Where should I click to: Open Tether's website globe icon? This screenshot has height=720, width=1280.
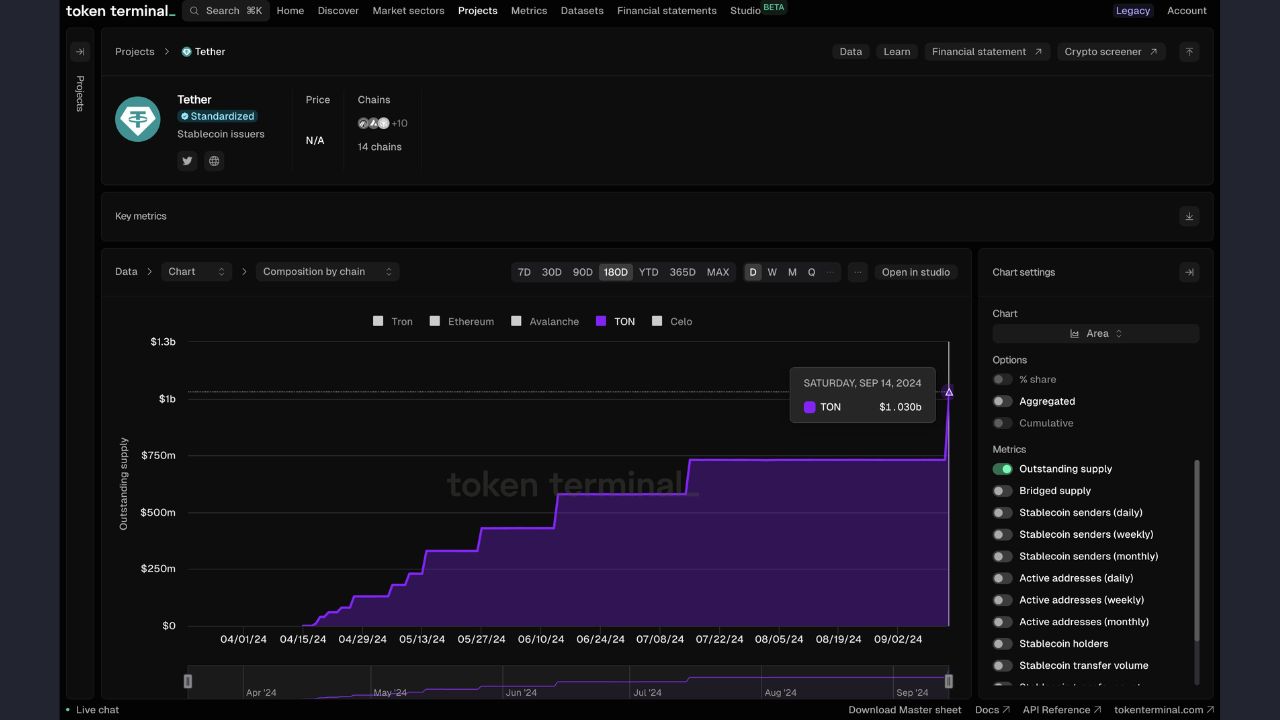tap(214, 161)
